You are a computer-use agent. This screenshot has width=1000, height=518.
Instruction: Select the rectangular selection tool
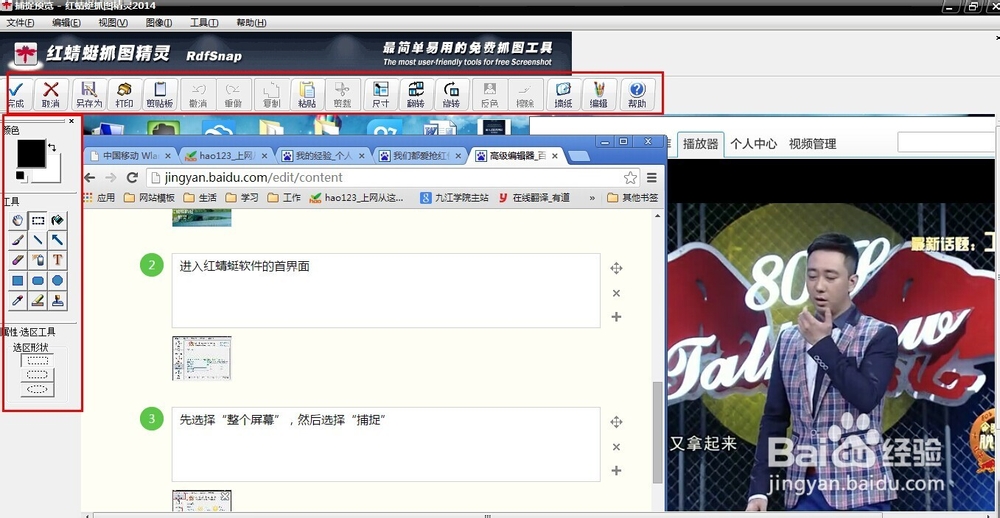click(38, 221)
